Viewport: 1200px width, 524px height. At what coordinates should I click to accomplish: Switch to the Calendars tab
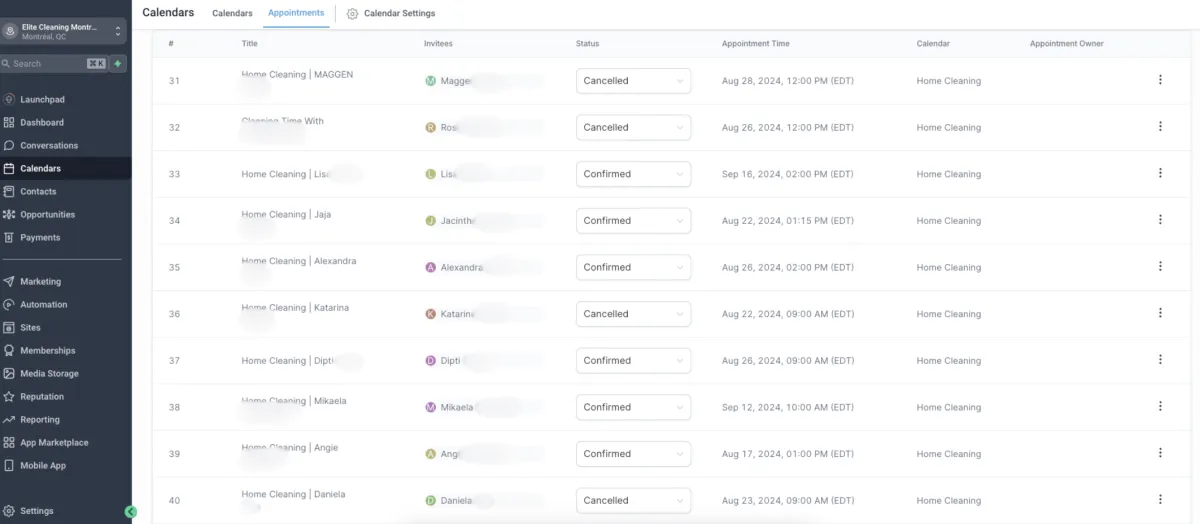232,13
